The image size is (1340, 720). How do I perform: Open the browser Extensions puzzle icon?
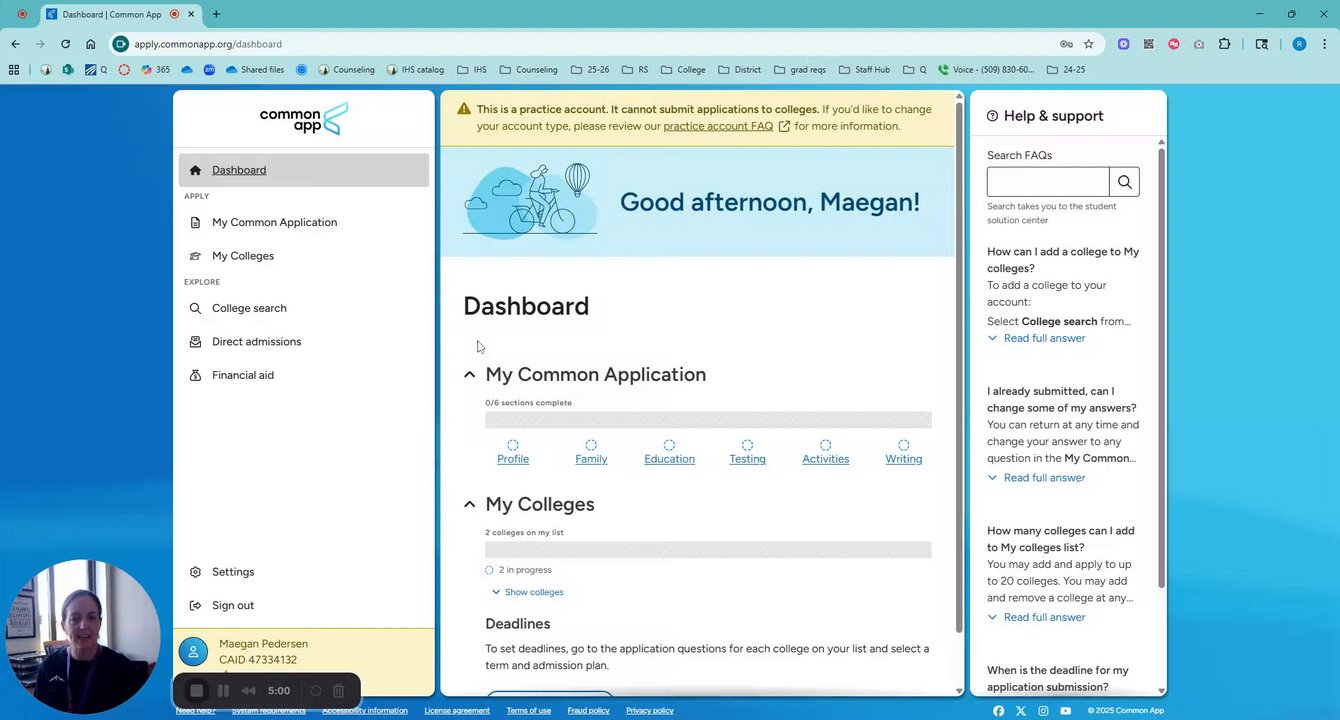pos(1225,44)
